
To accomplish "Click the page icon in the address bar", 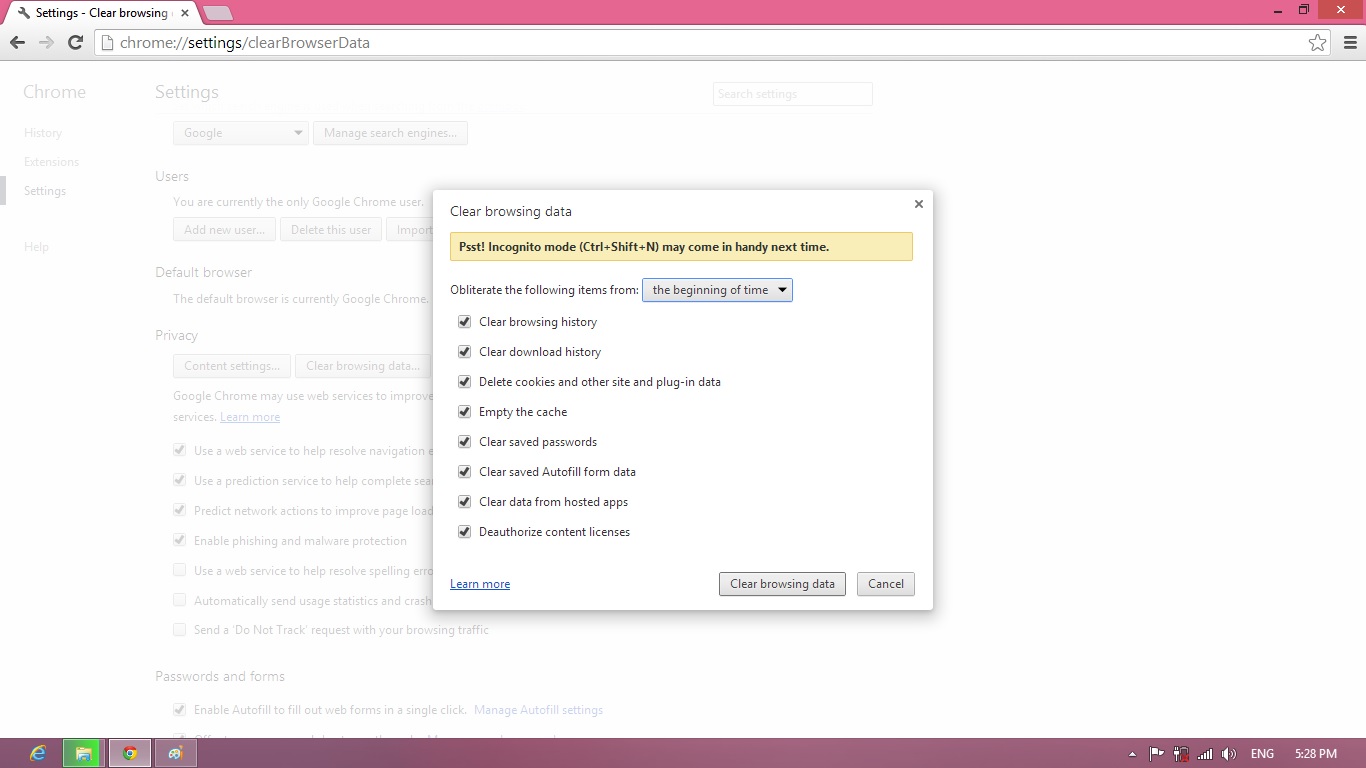I will 106,43.
